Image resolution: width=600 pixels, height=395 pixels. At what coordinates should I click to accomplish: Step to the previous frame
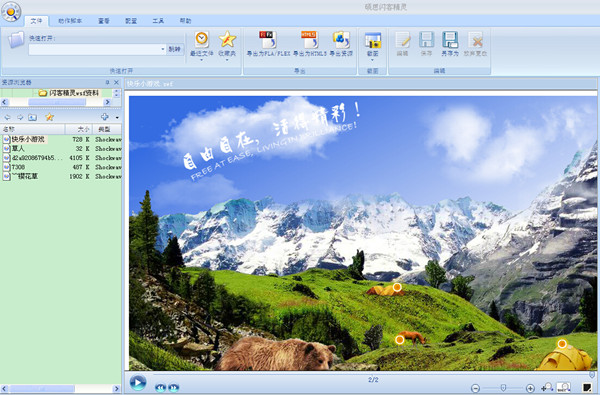(x=160, y=387)
